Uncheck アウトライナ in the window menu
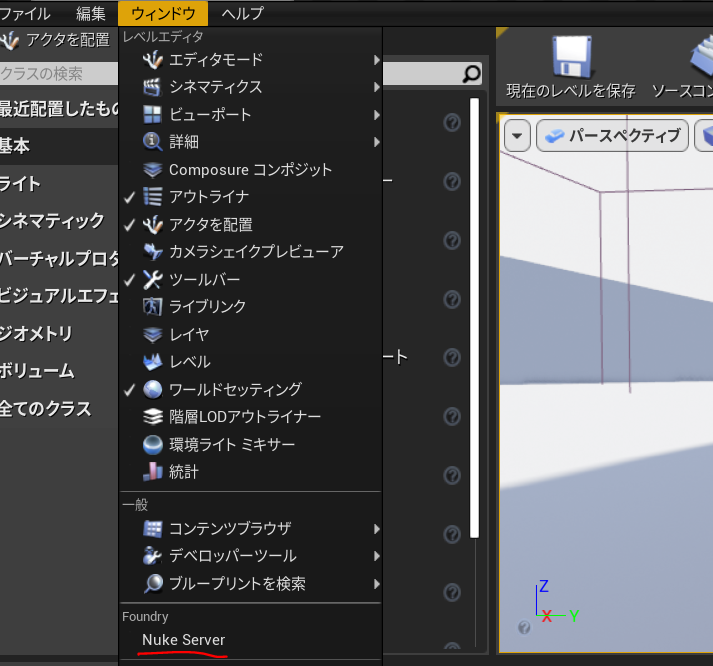This screenshot has height=666, width=713. point(130,197)
